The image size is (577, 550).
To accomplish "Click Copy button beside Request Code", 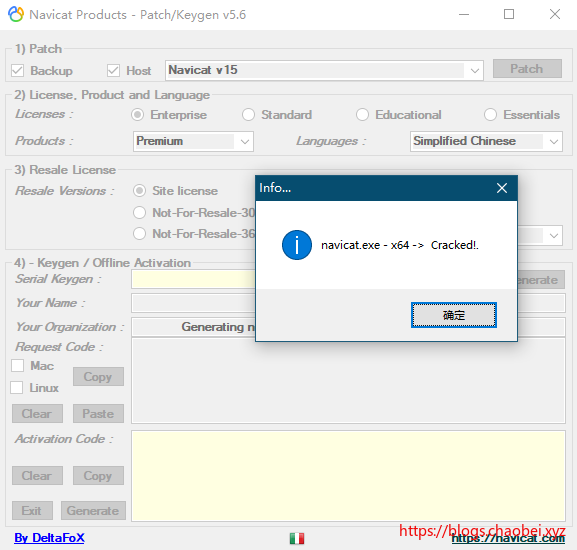I will tap(98, 377).
